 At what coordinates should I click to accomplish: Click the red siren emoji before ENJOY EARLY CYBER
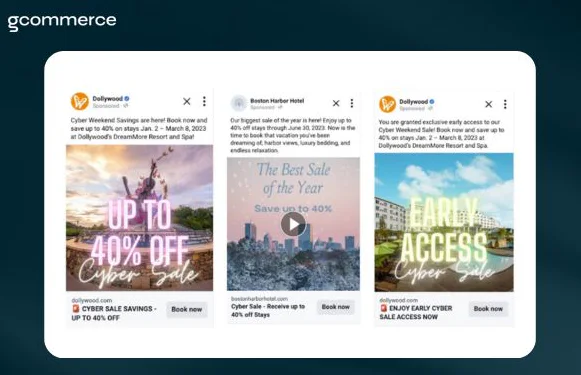[x=384, y=308]
